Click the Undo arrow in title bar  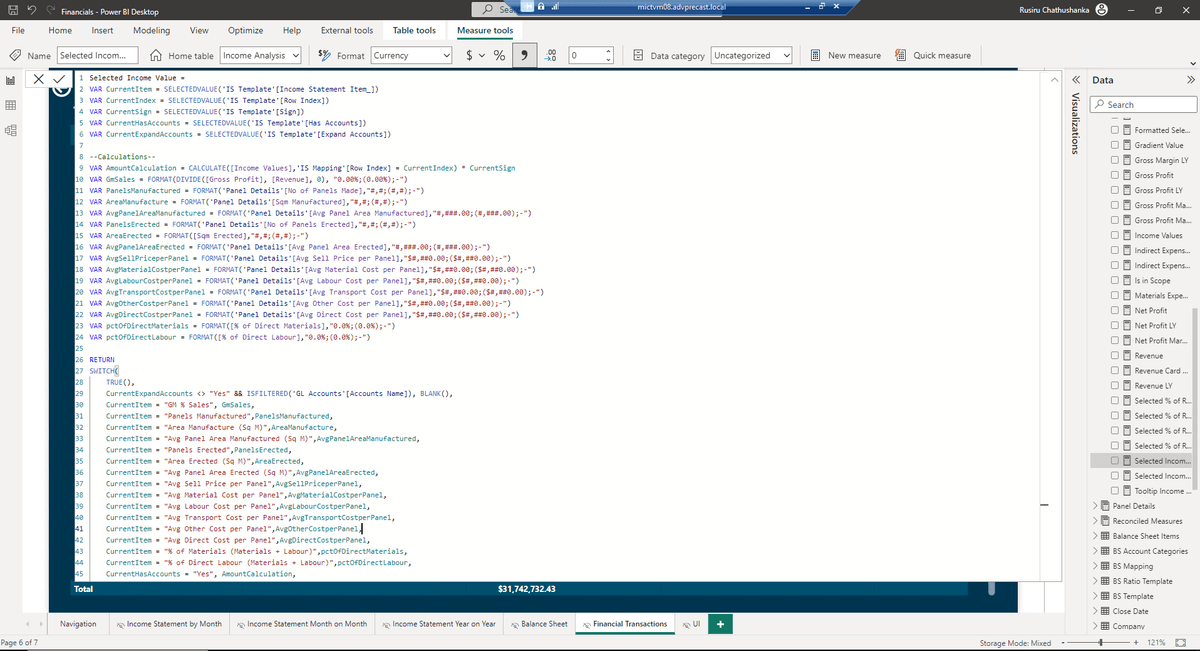click(x=33, y=9)
